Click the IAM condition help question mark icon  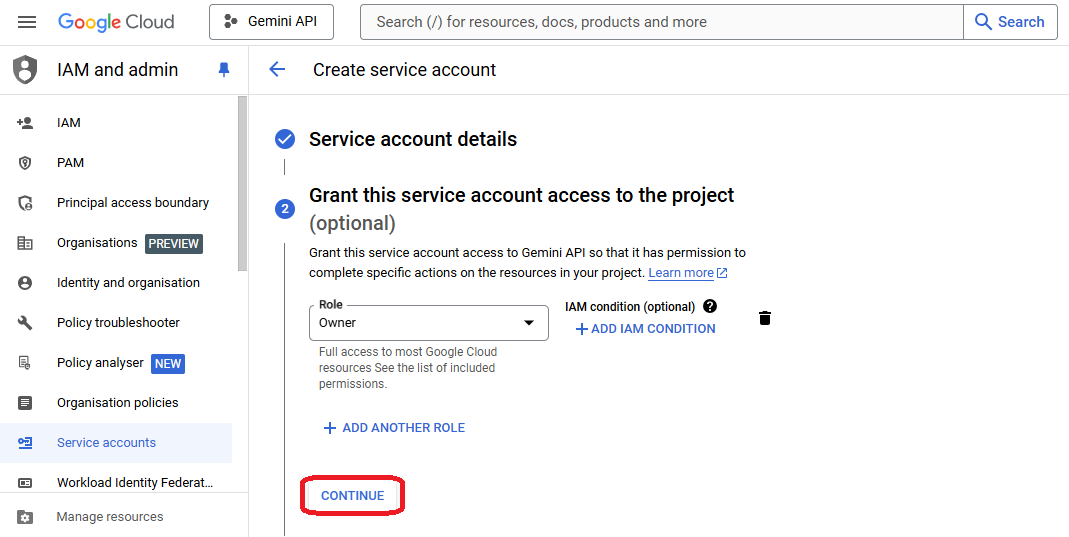tap(710, 306)
